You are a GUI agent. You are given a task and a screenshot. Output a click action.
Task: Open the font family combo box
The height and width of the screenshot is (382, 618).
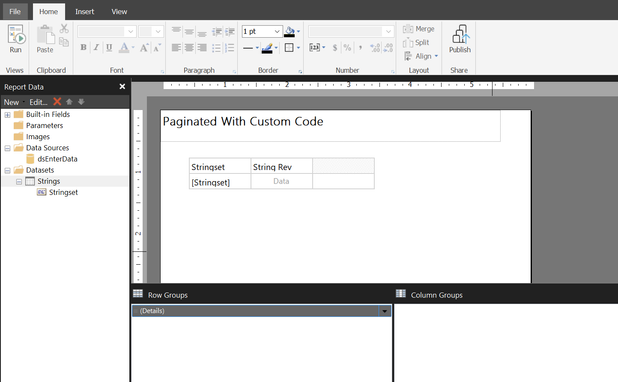coord(106,31)
